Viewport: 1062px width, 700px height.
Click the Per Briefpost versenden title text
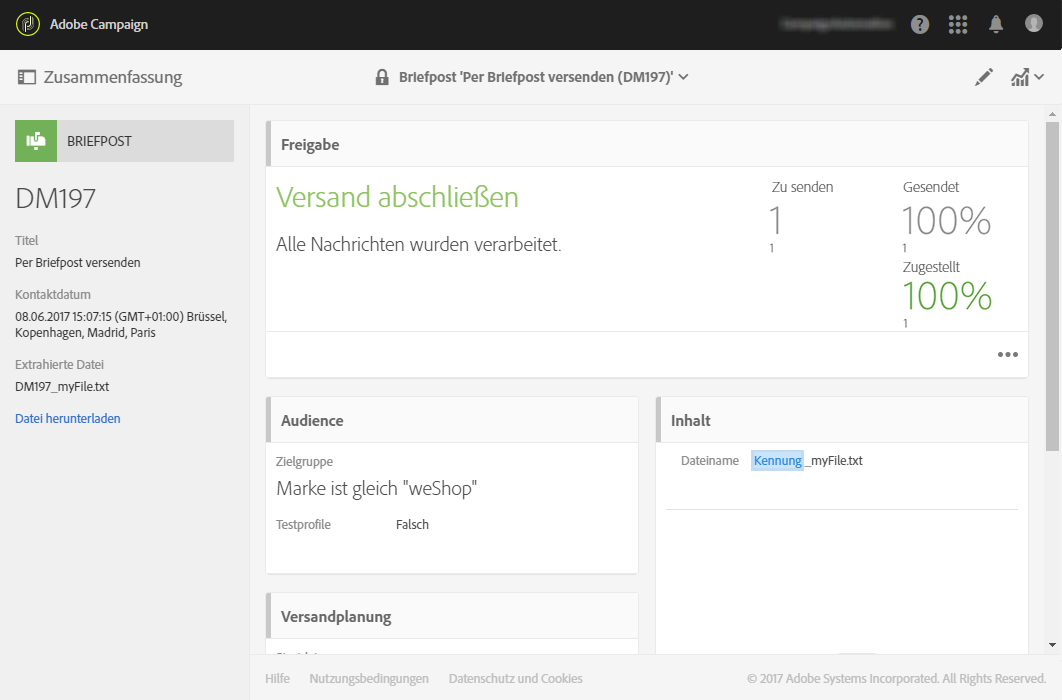(x=78, y=263)
